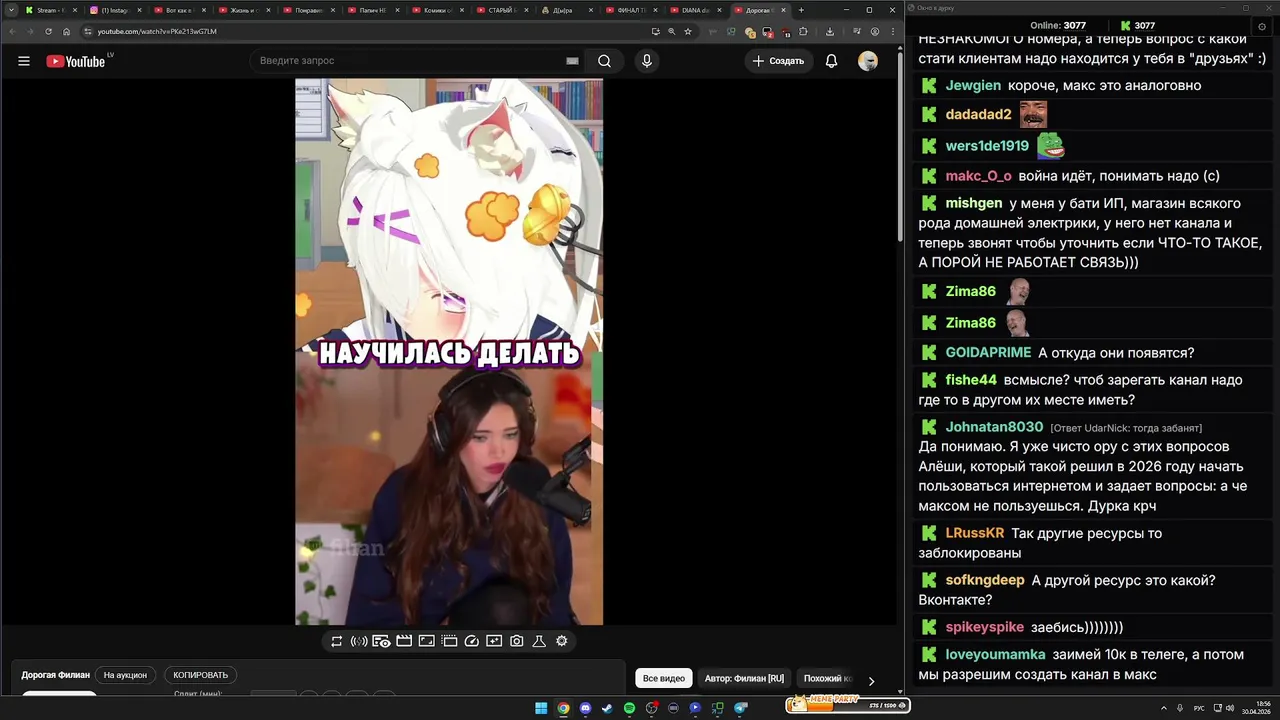Click the Ответ UdarNick reply reference
Image resolution: width=1280 pixels, height=720 pixels.
(x=1126, y=428)
